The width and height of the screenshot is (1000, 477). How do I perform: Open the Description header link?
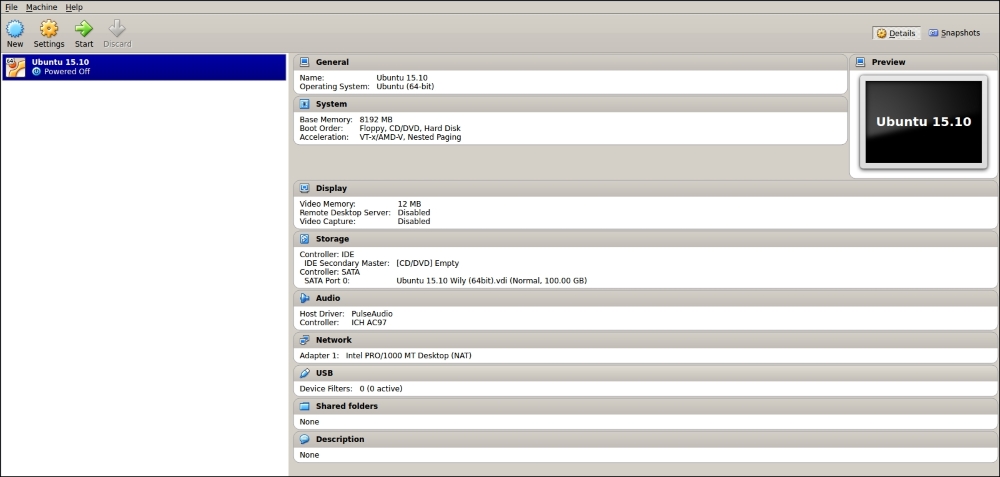pos(340,439)
